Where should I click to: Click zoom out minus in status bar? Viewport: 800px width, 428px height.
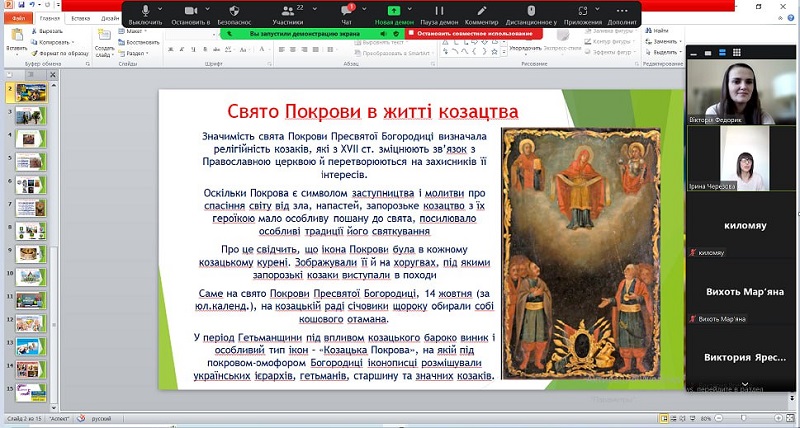click(x=718, y=418)
